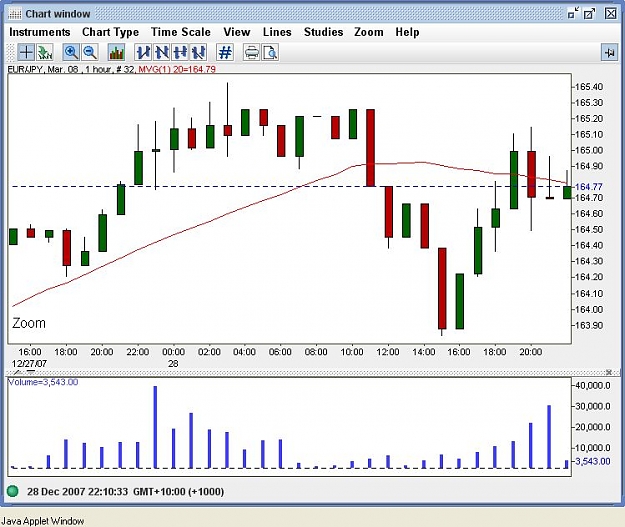This screenshot has width=625, height=527.
Task: Toggle the volume histogram toolbar icon
Action: pos(116,52)
